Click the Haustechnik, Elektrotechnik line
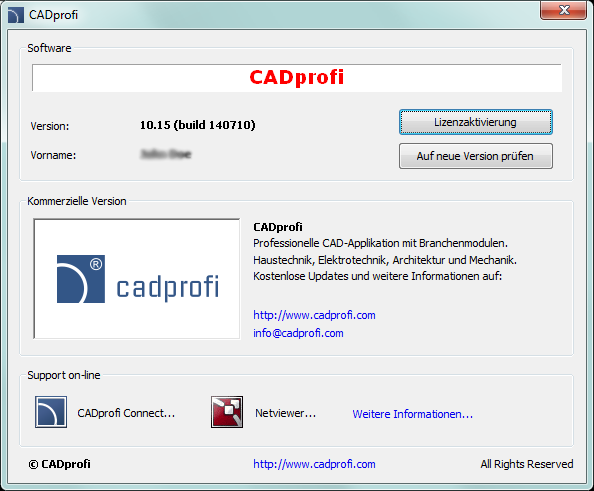This screenshot has width=594, height=491. [x=385, y=260]
